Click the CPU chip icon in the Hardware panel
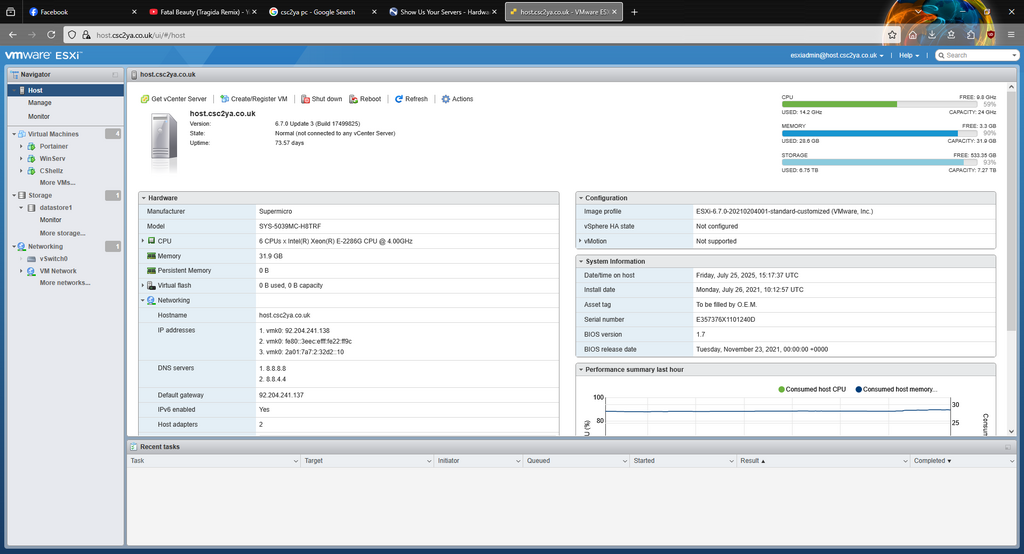1024x554 pixels. 152,241
